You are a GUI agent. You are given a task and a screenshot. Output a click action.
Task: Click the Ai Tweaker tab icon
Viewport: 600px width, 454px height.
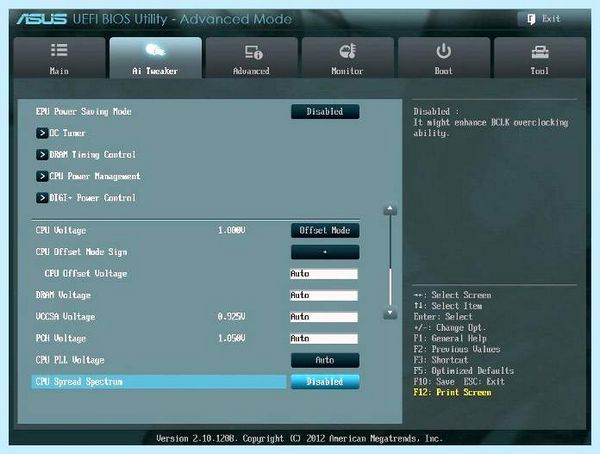155,50
